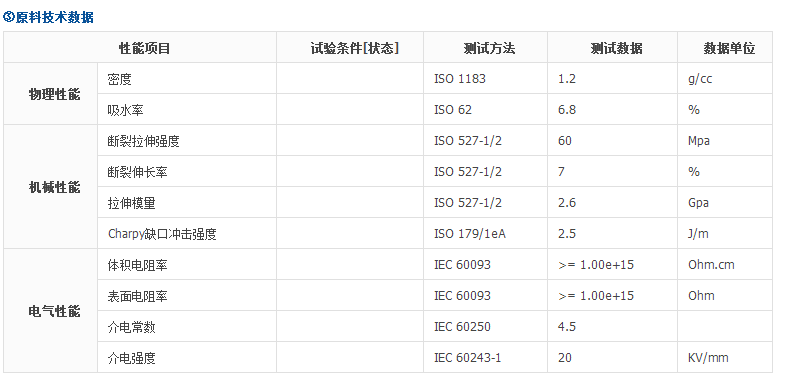This screenshot has width=787, height=386.
Task: Select ISO 1183 test method cell
Action: (485, 78)
